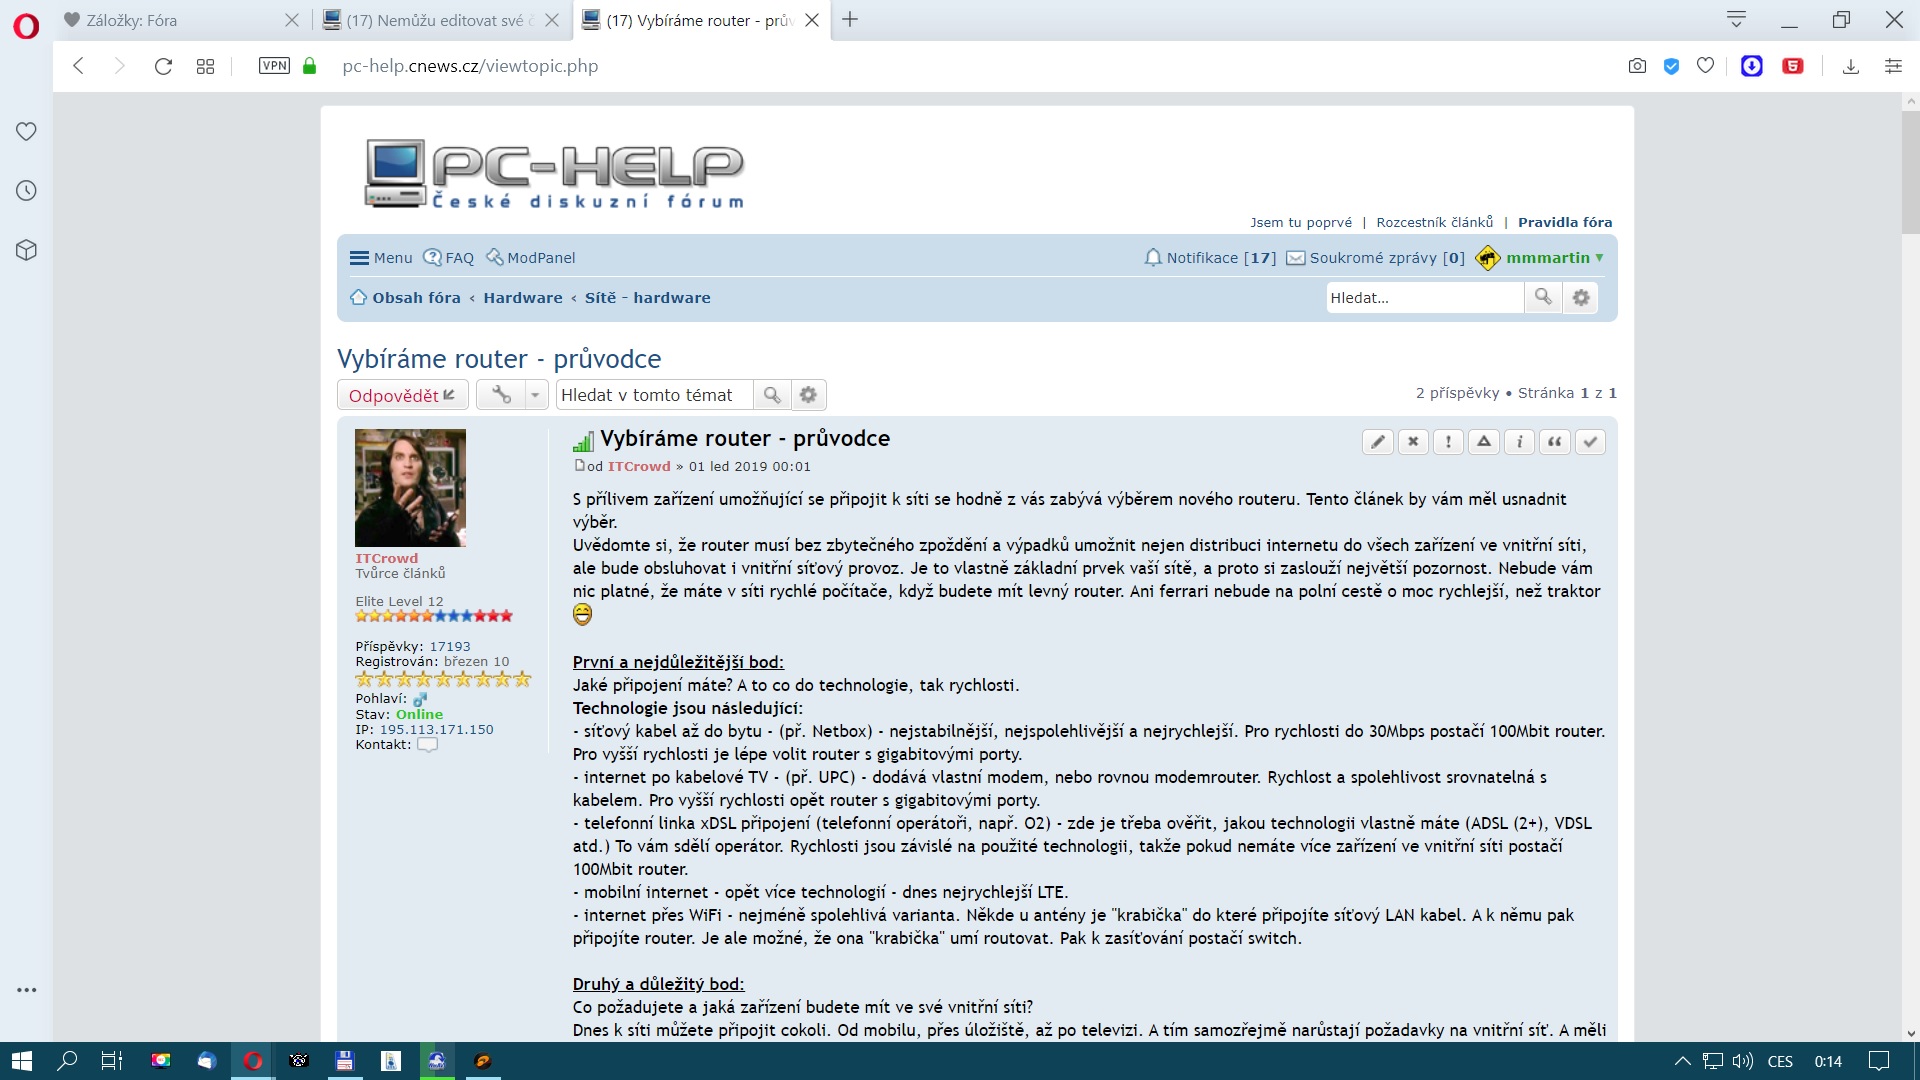Open the forum Menu dropdown
Screen dimensions: 1920x1080
point(381,258)
